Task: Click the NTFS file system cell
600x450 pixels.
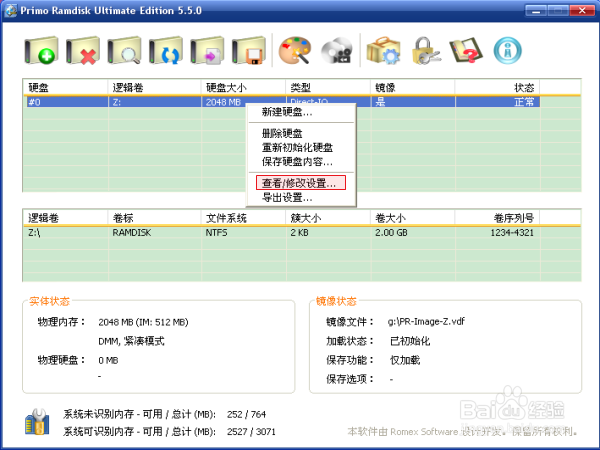Action: 216,233
